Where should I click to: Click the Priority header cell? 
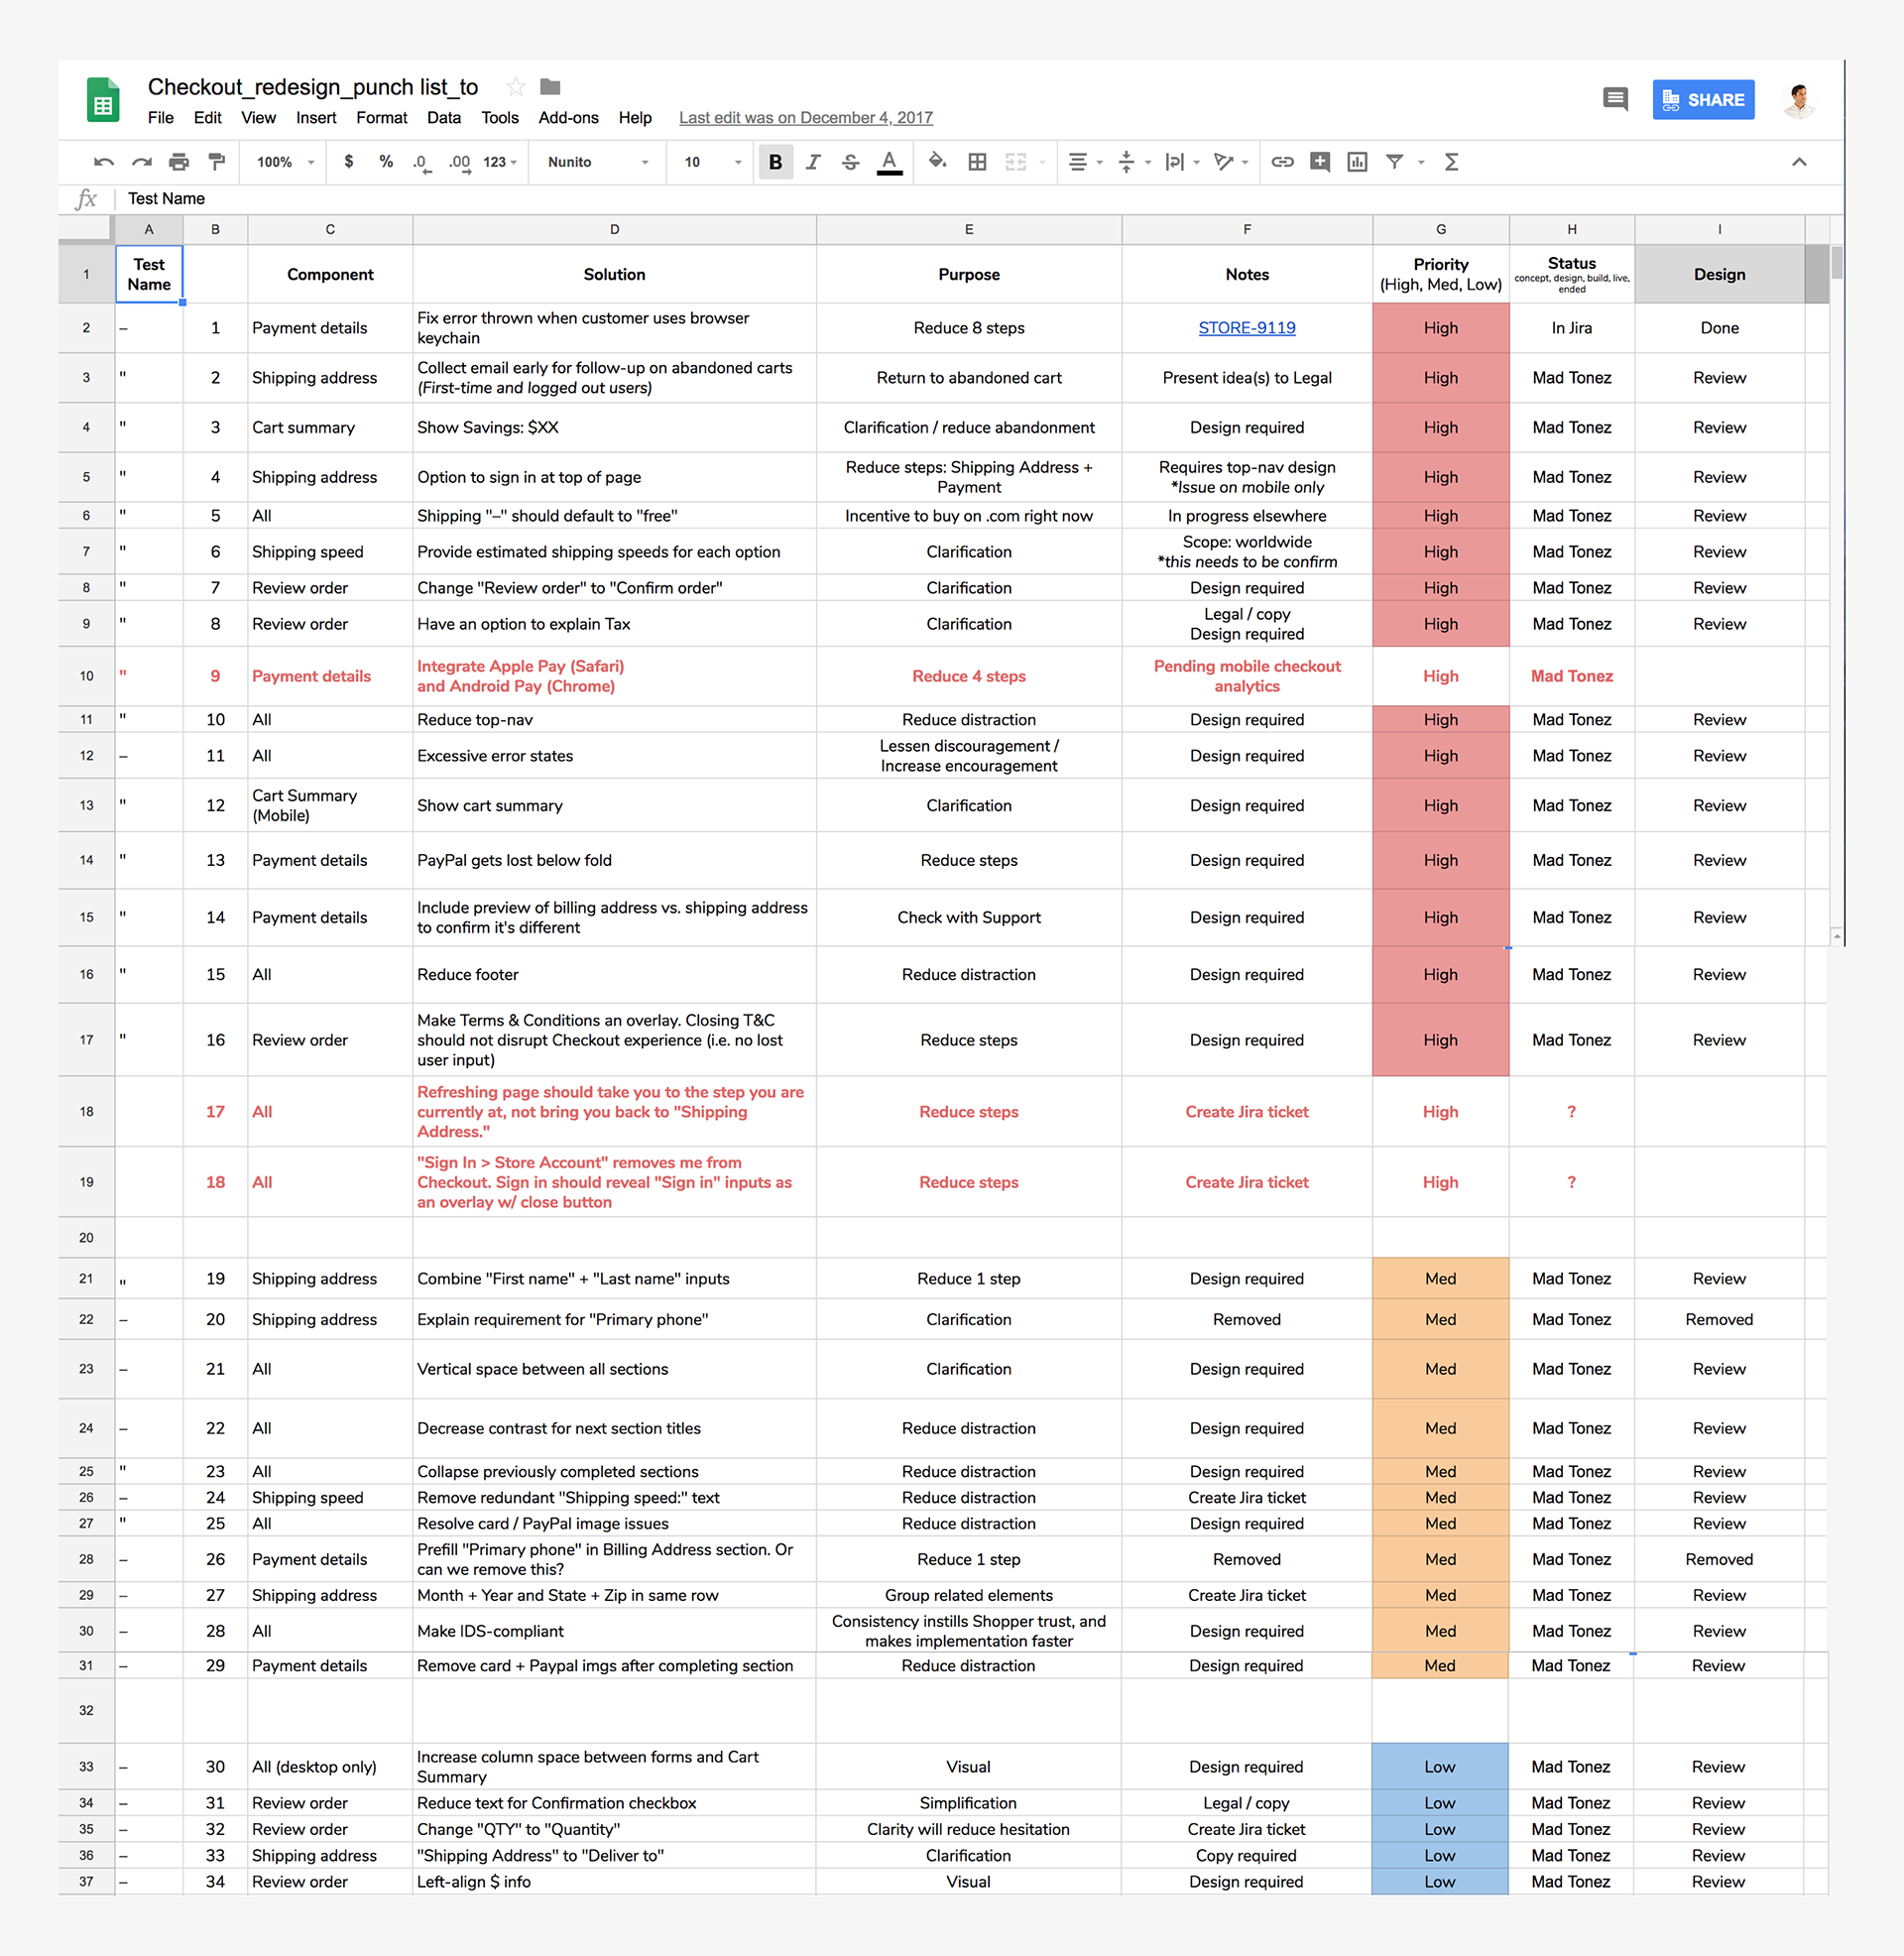pos(1441,274)
